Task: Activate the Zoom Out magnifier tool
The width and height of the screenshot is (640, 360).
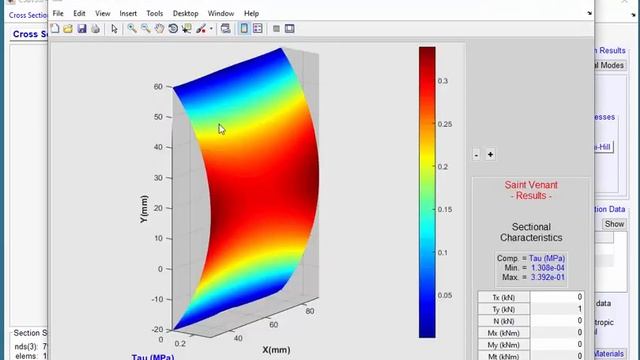Action: click(x=146, y=29)
